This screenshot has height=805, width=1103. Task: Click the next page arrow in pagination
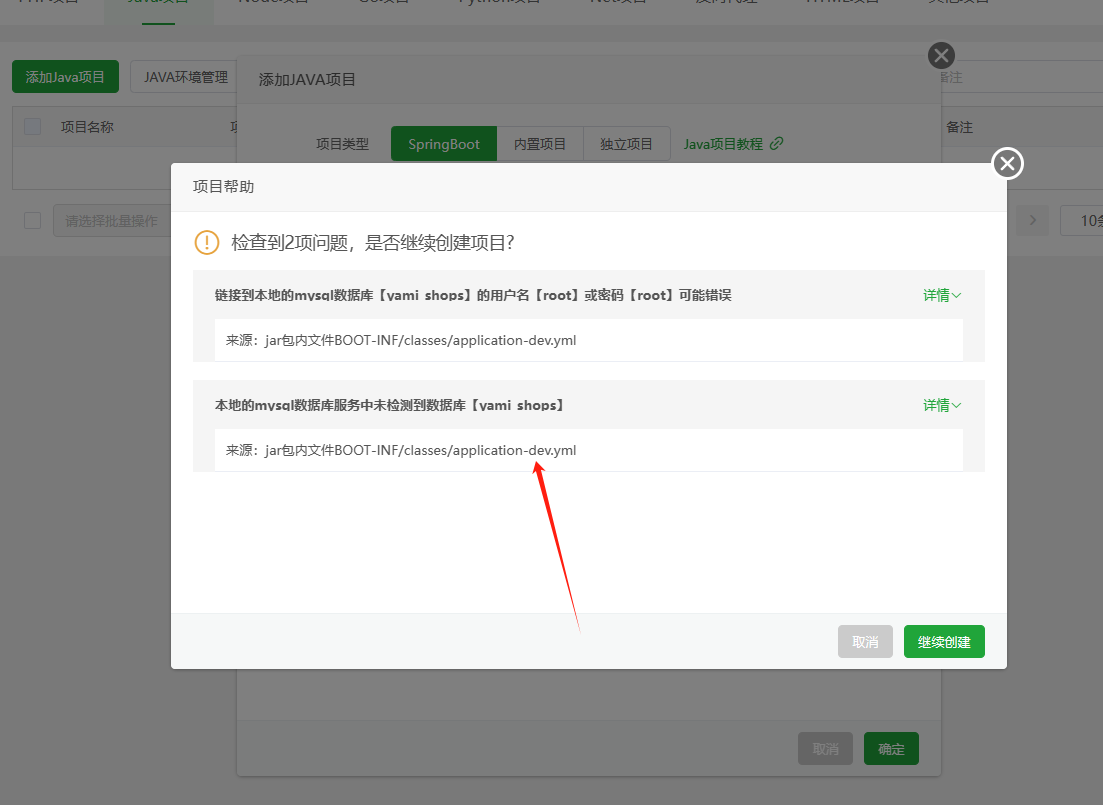pyautogui.click(x=1032, y=220)
